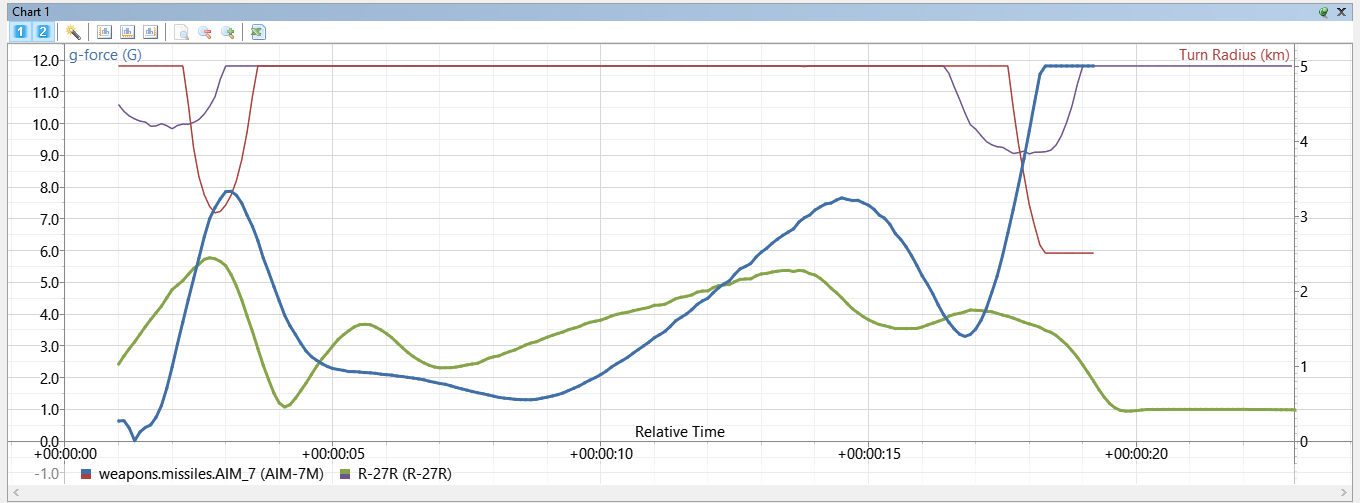Screen dimensions: 1360x503
Task: Click chart layout icon with left axis highlight
Action: (105, 31)
